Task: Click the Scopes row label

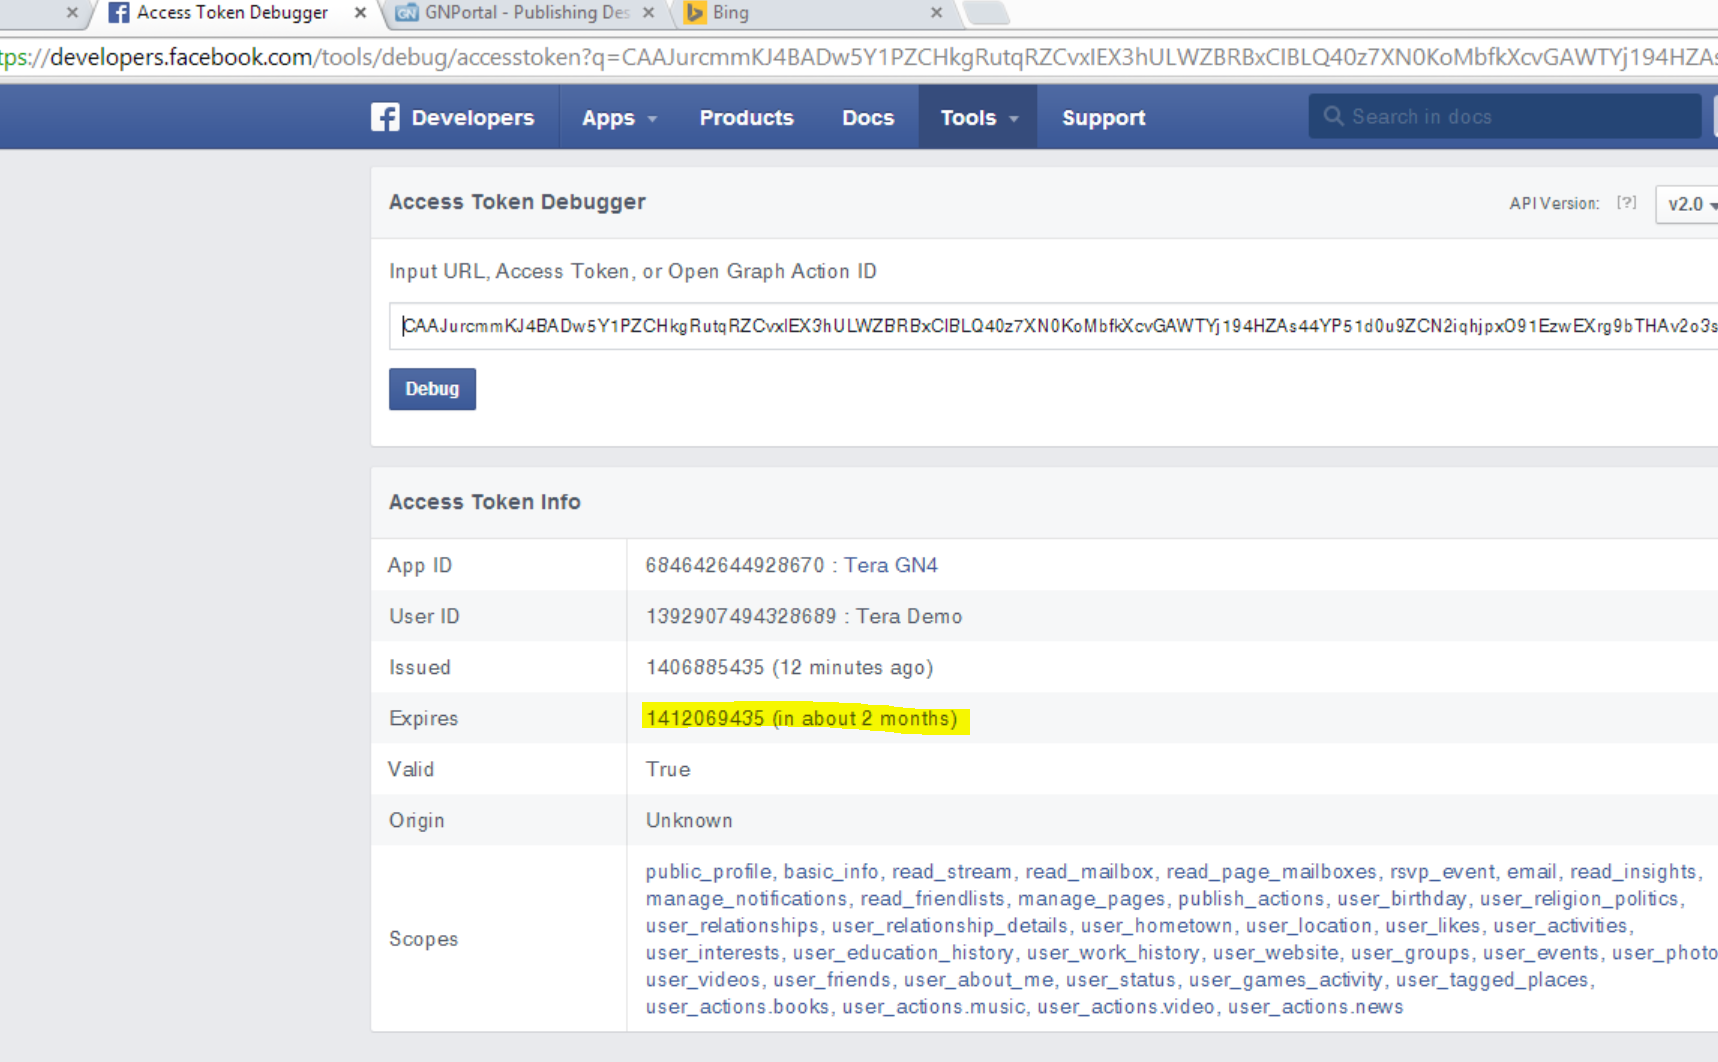Action: (423, 939)
